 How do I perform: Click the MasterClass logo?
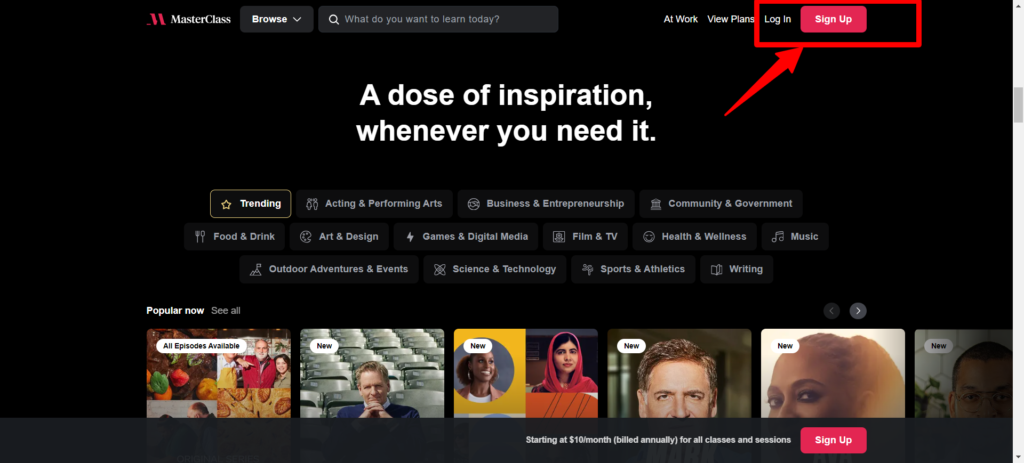coord(189,20)
